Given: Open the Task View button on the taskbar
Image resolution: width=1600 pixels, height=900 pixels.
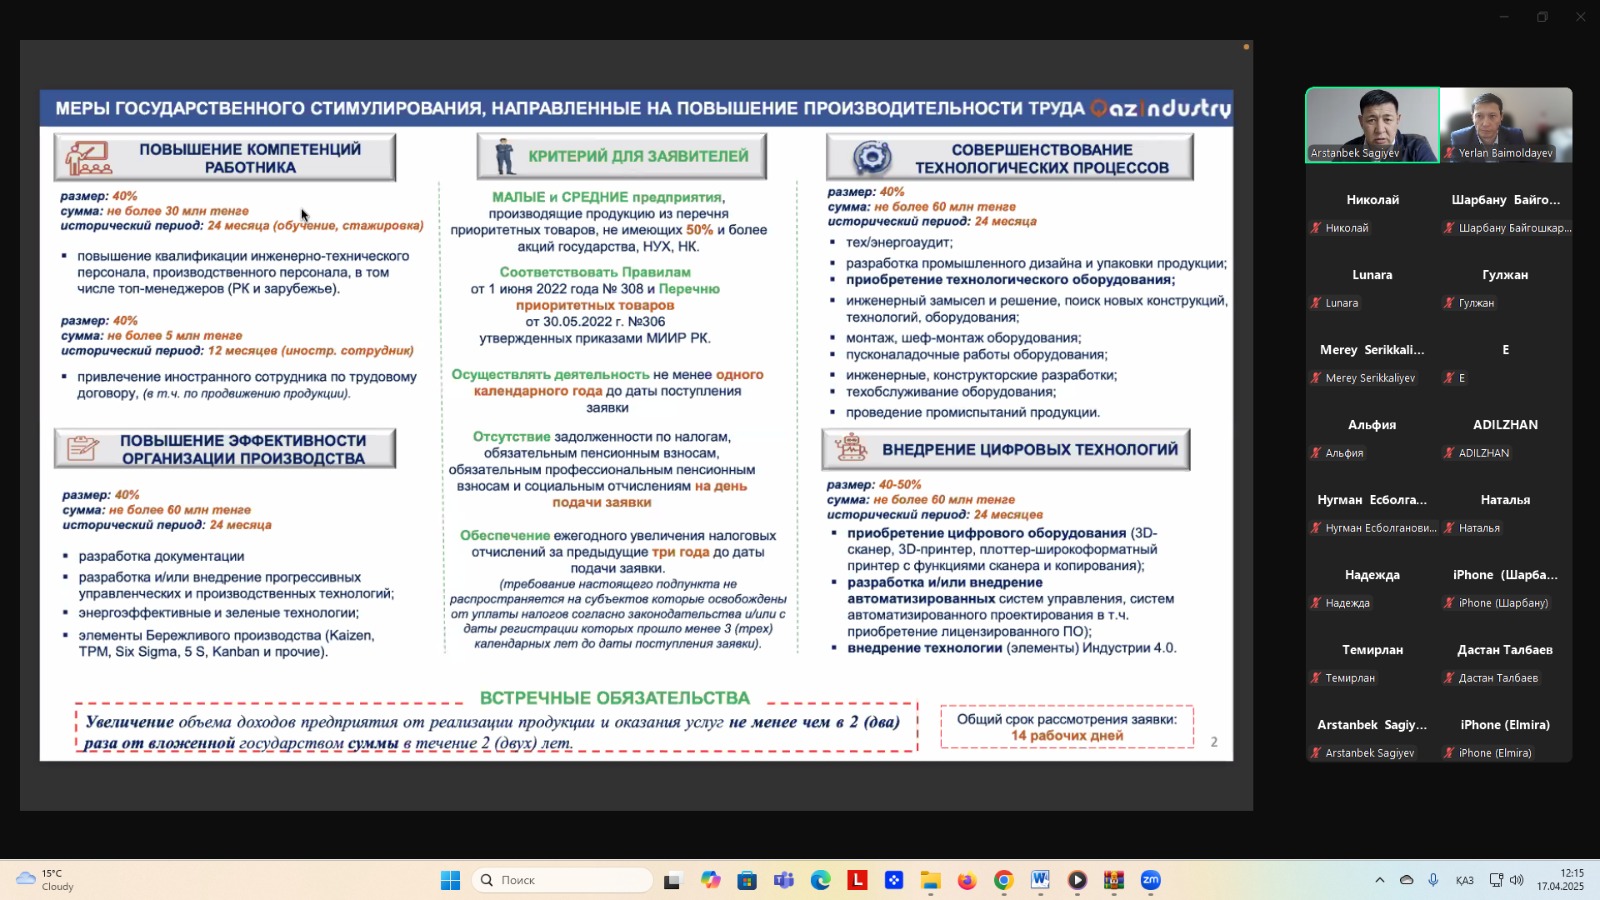Looking at the screenshot, I should tap(672, 880).
